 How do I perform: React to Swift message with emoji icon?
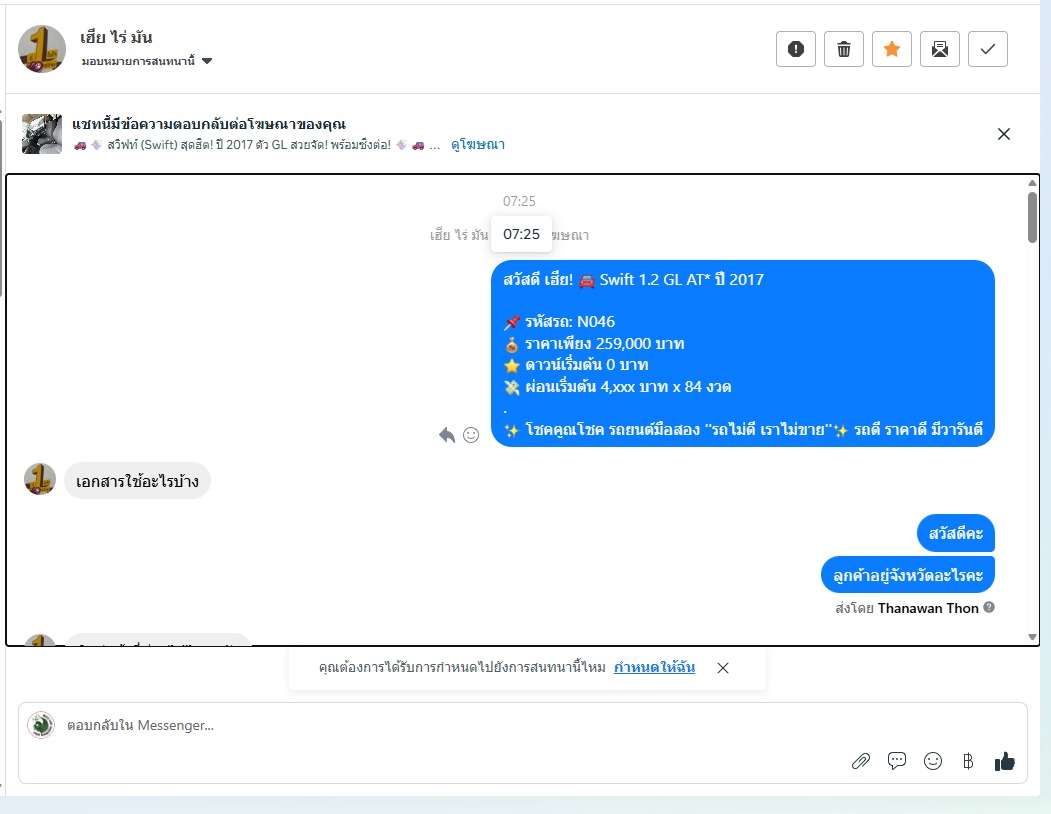471,435
